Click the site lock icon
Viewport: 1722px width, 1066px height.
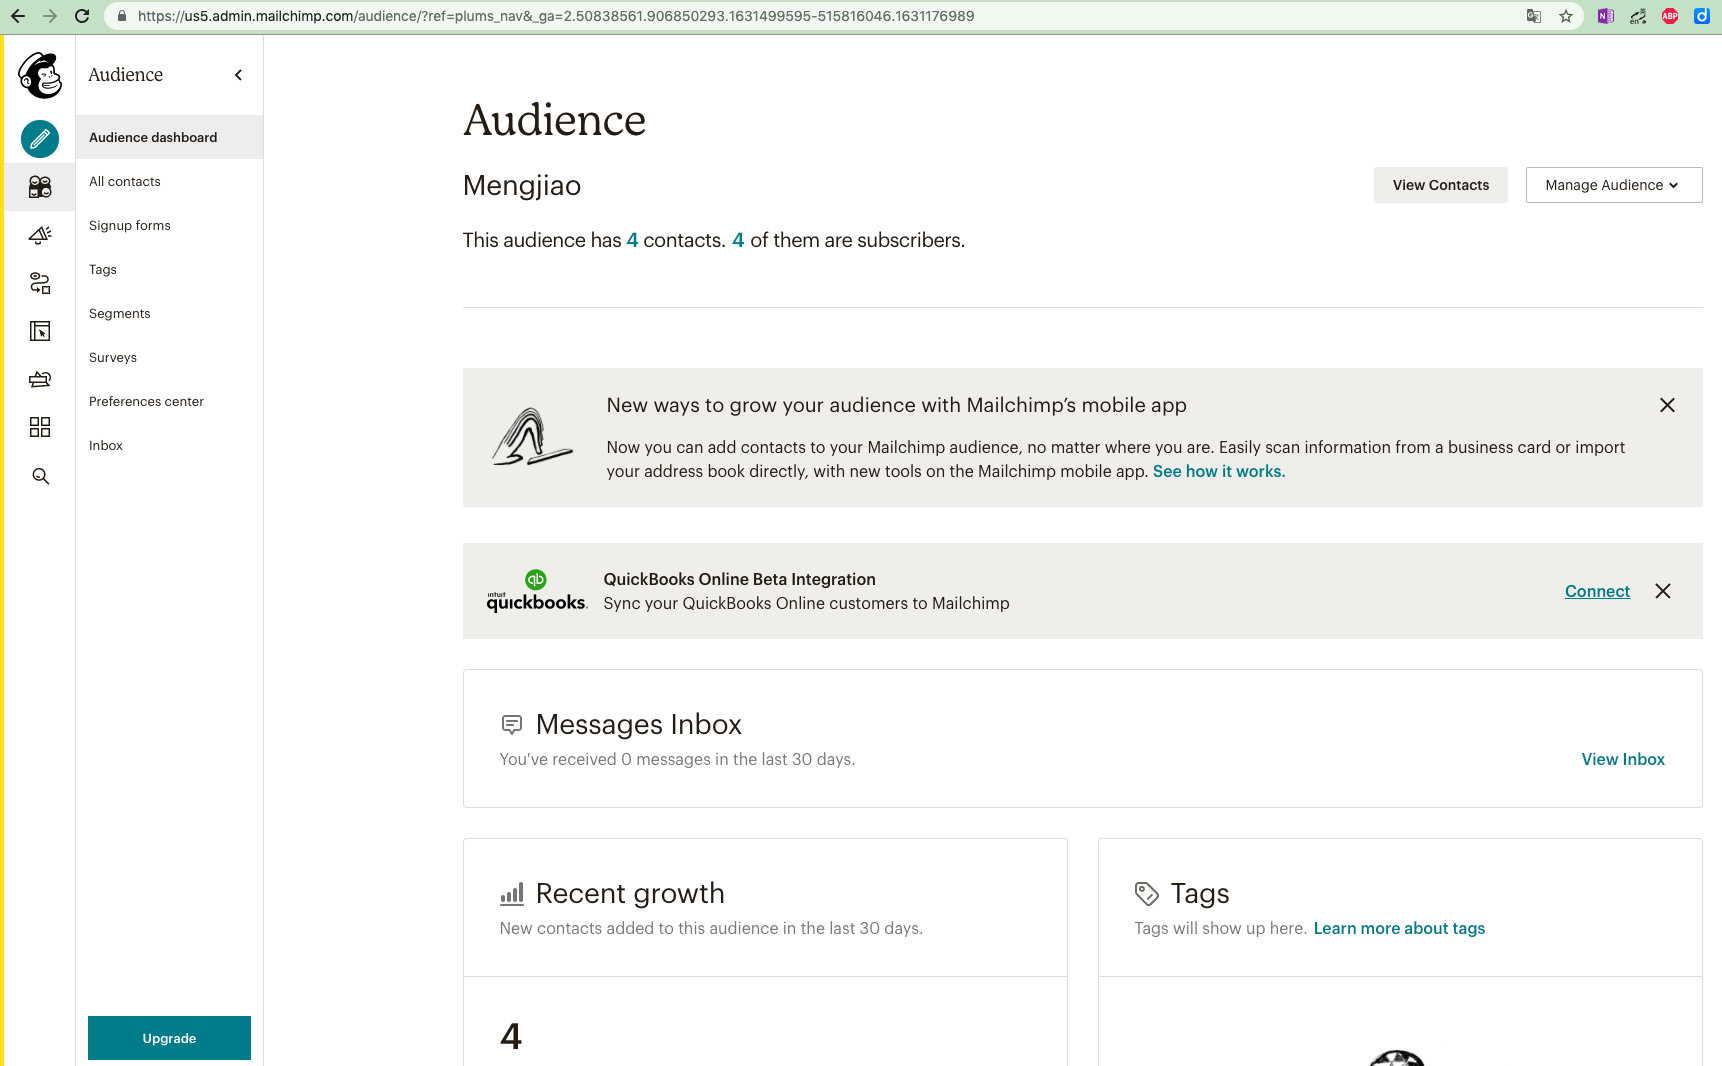coord(122,16)
